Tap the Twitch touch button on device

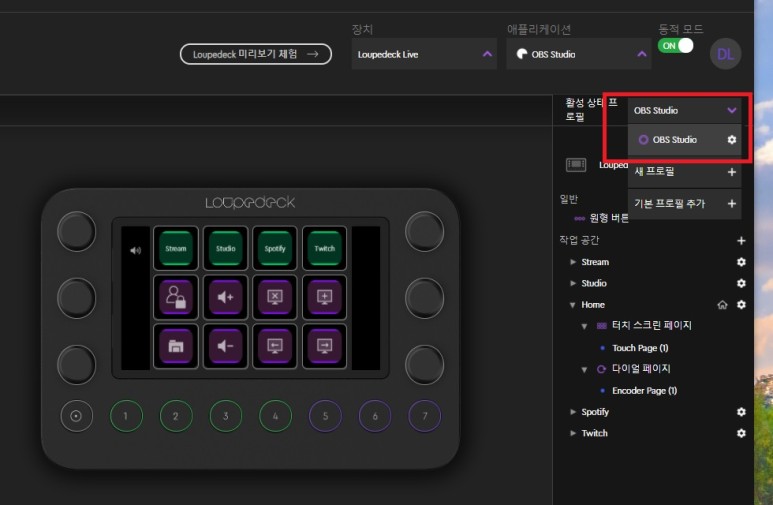coord(324,248)
